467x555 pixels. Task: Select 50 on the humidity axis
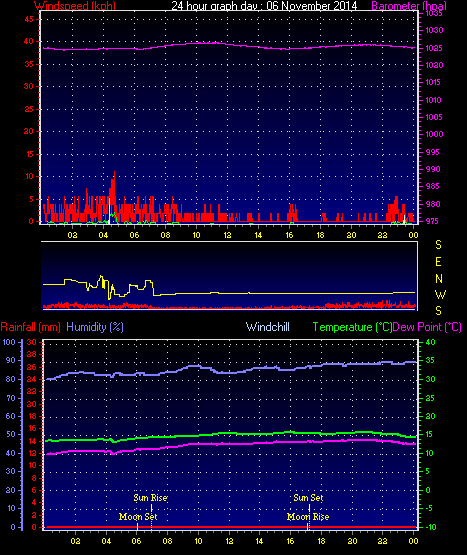11,434
